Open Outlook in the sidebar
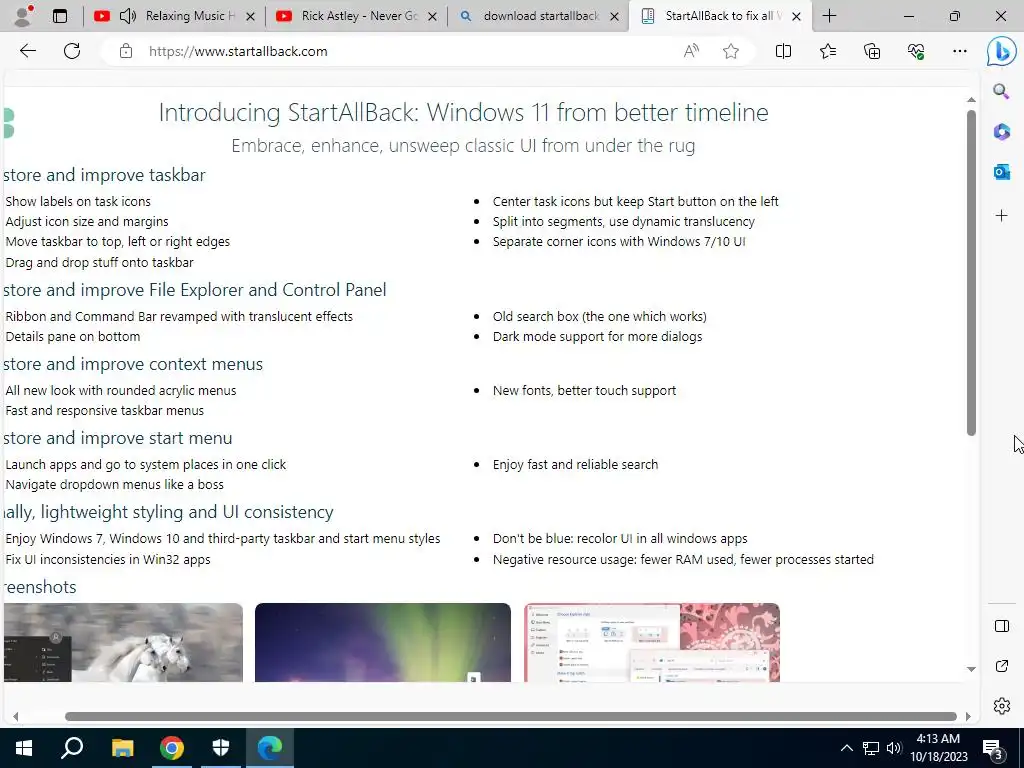 click(x=1001, y=172)
